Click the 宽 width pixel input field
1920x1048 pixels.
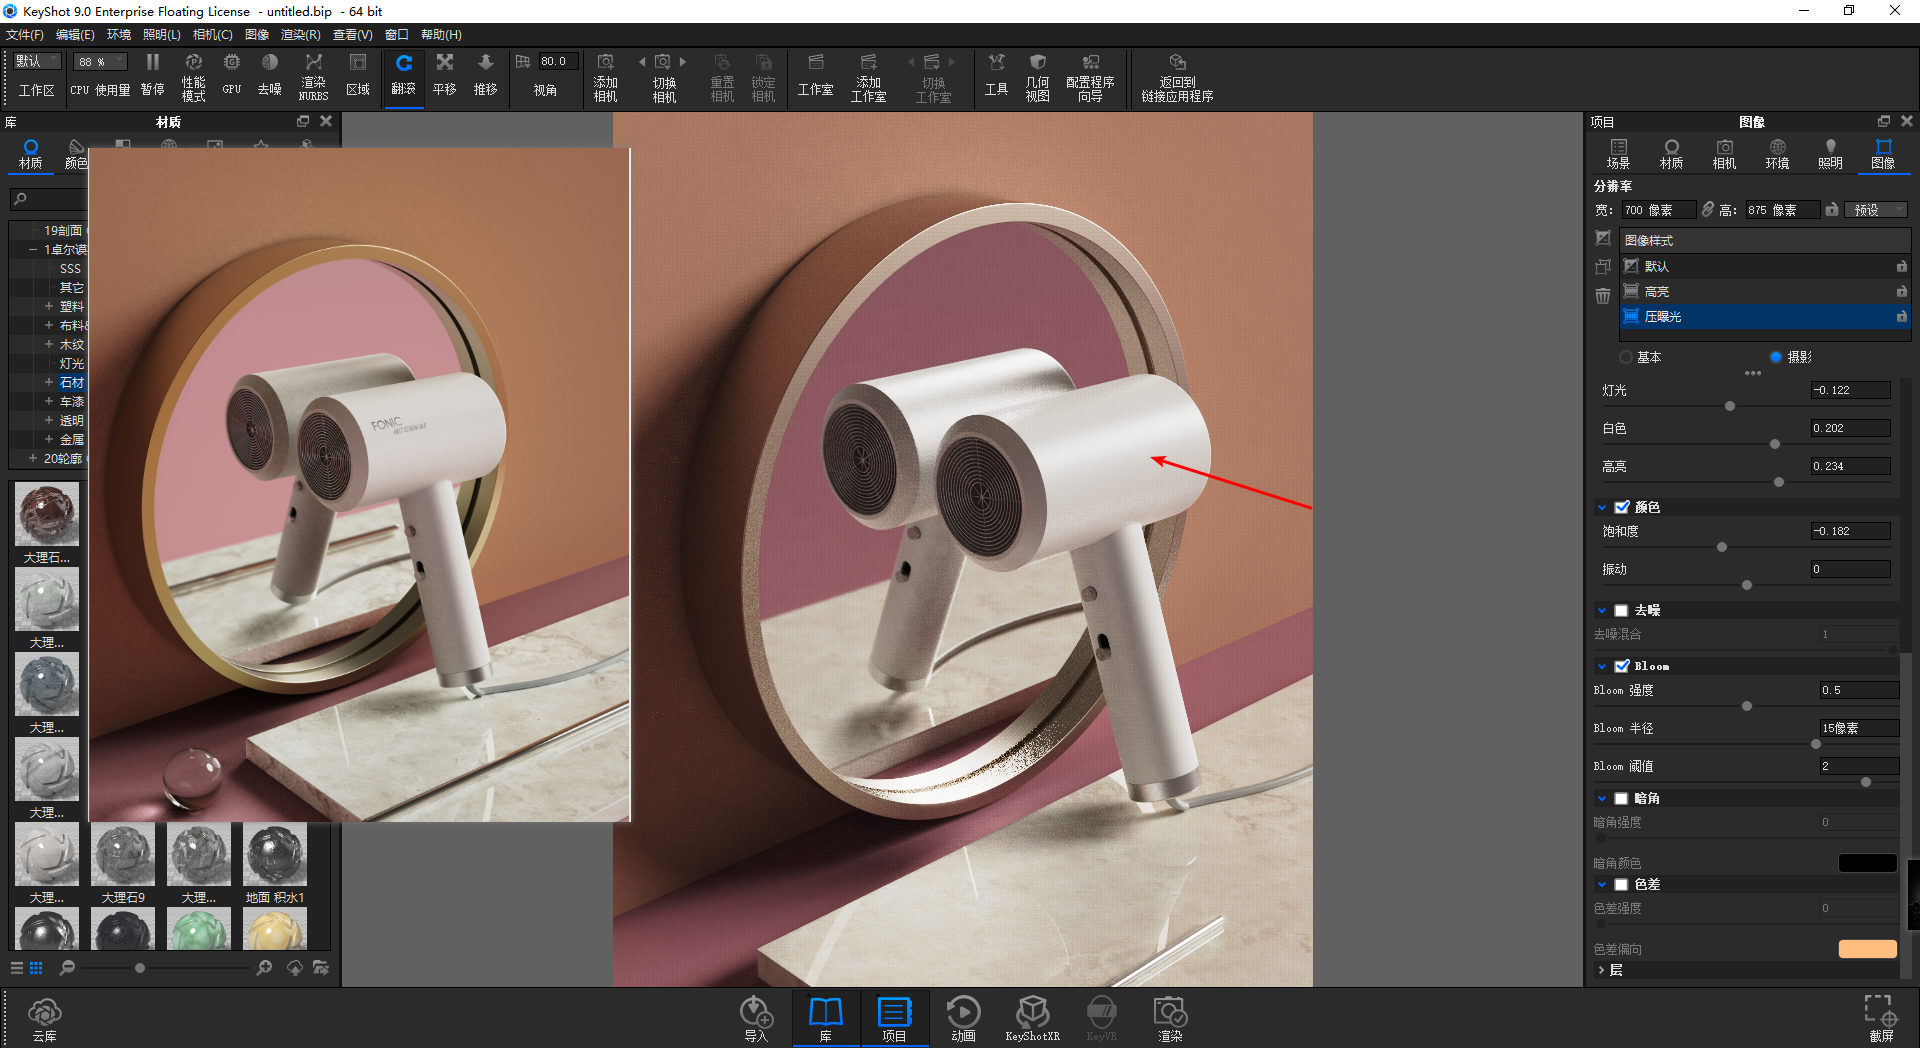click(1658, 210)
